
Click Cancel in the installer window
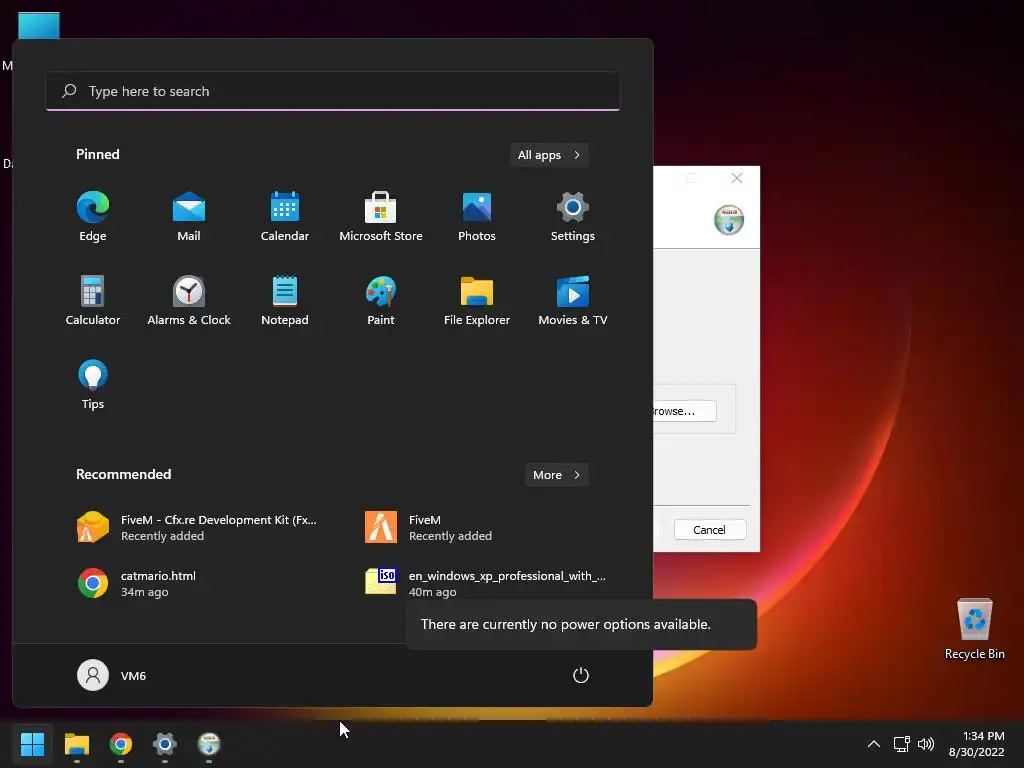coord(710,530)
